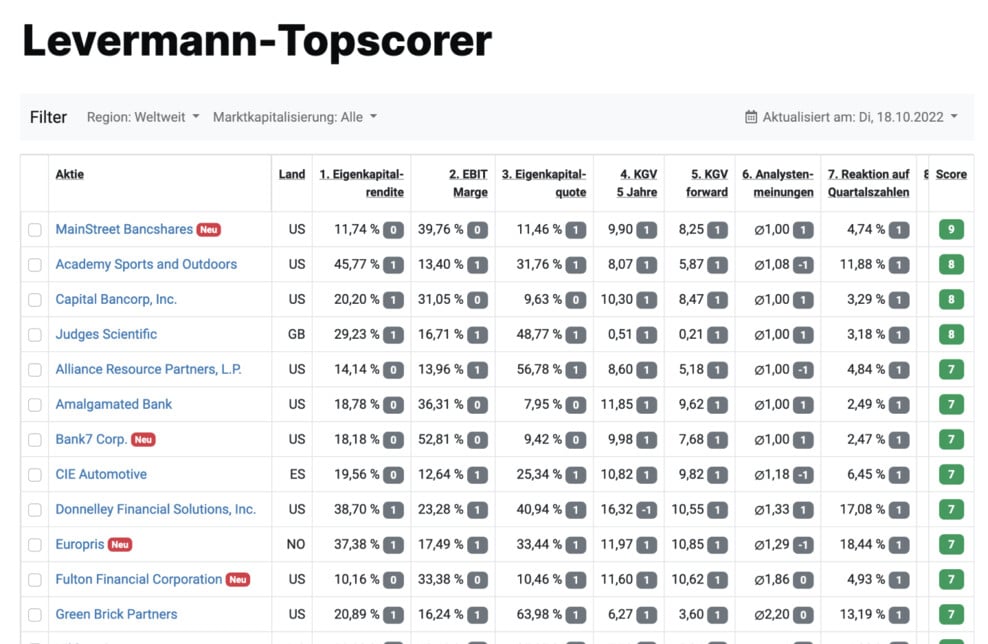Click the -1 analyst badge in Academy Sports row
Image resolution: width=988 pixels, height=644 pixels.
coord(803,265)
